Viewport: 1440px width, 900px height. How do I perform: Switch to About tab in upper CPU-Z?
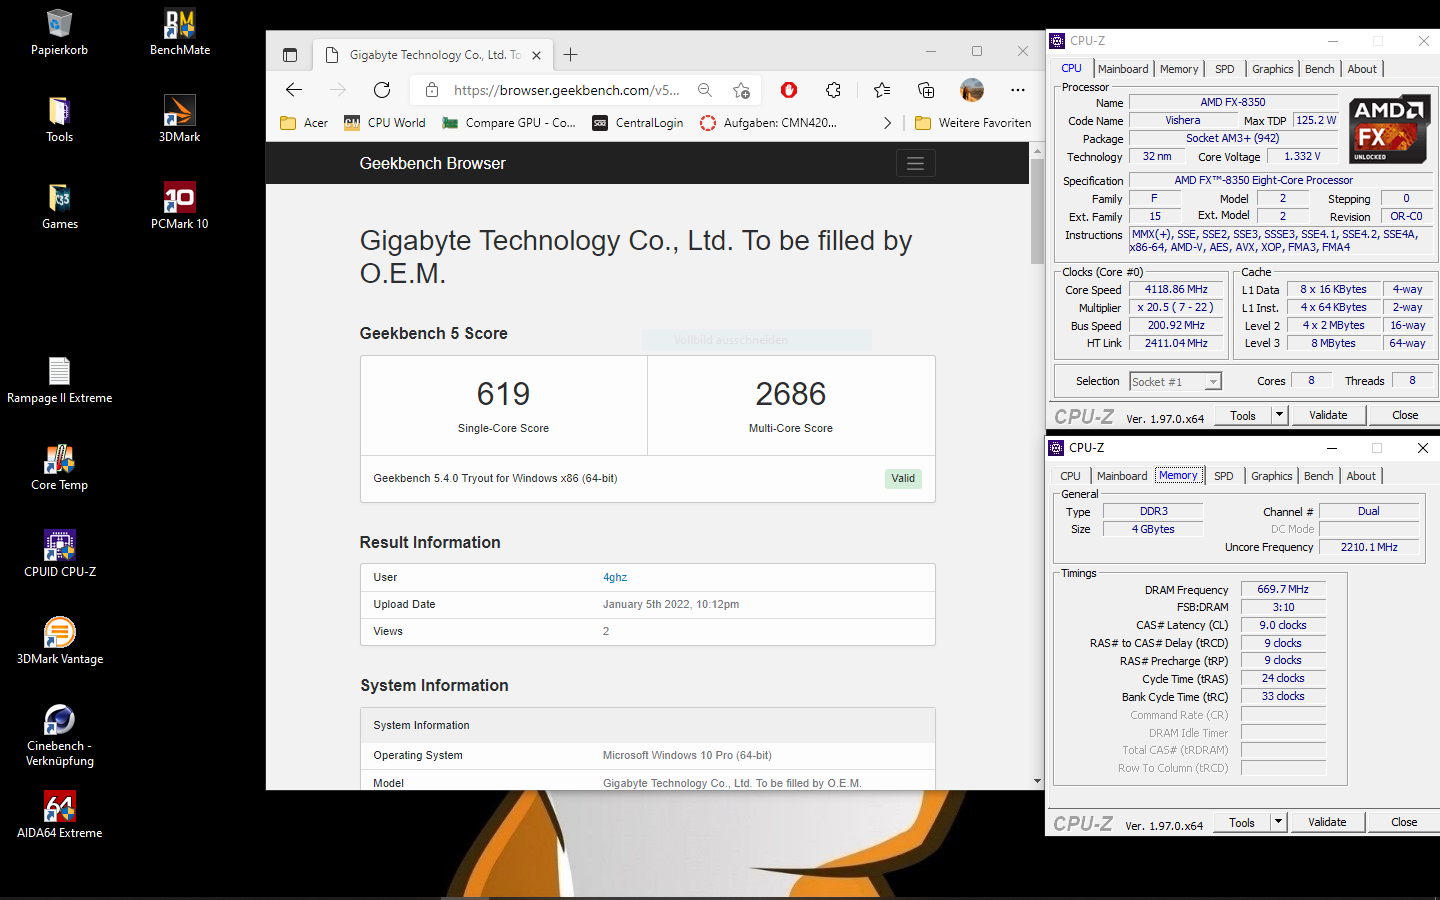coord(1362,69)
